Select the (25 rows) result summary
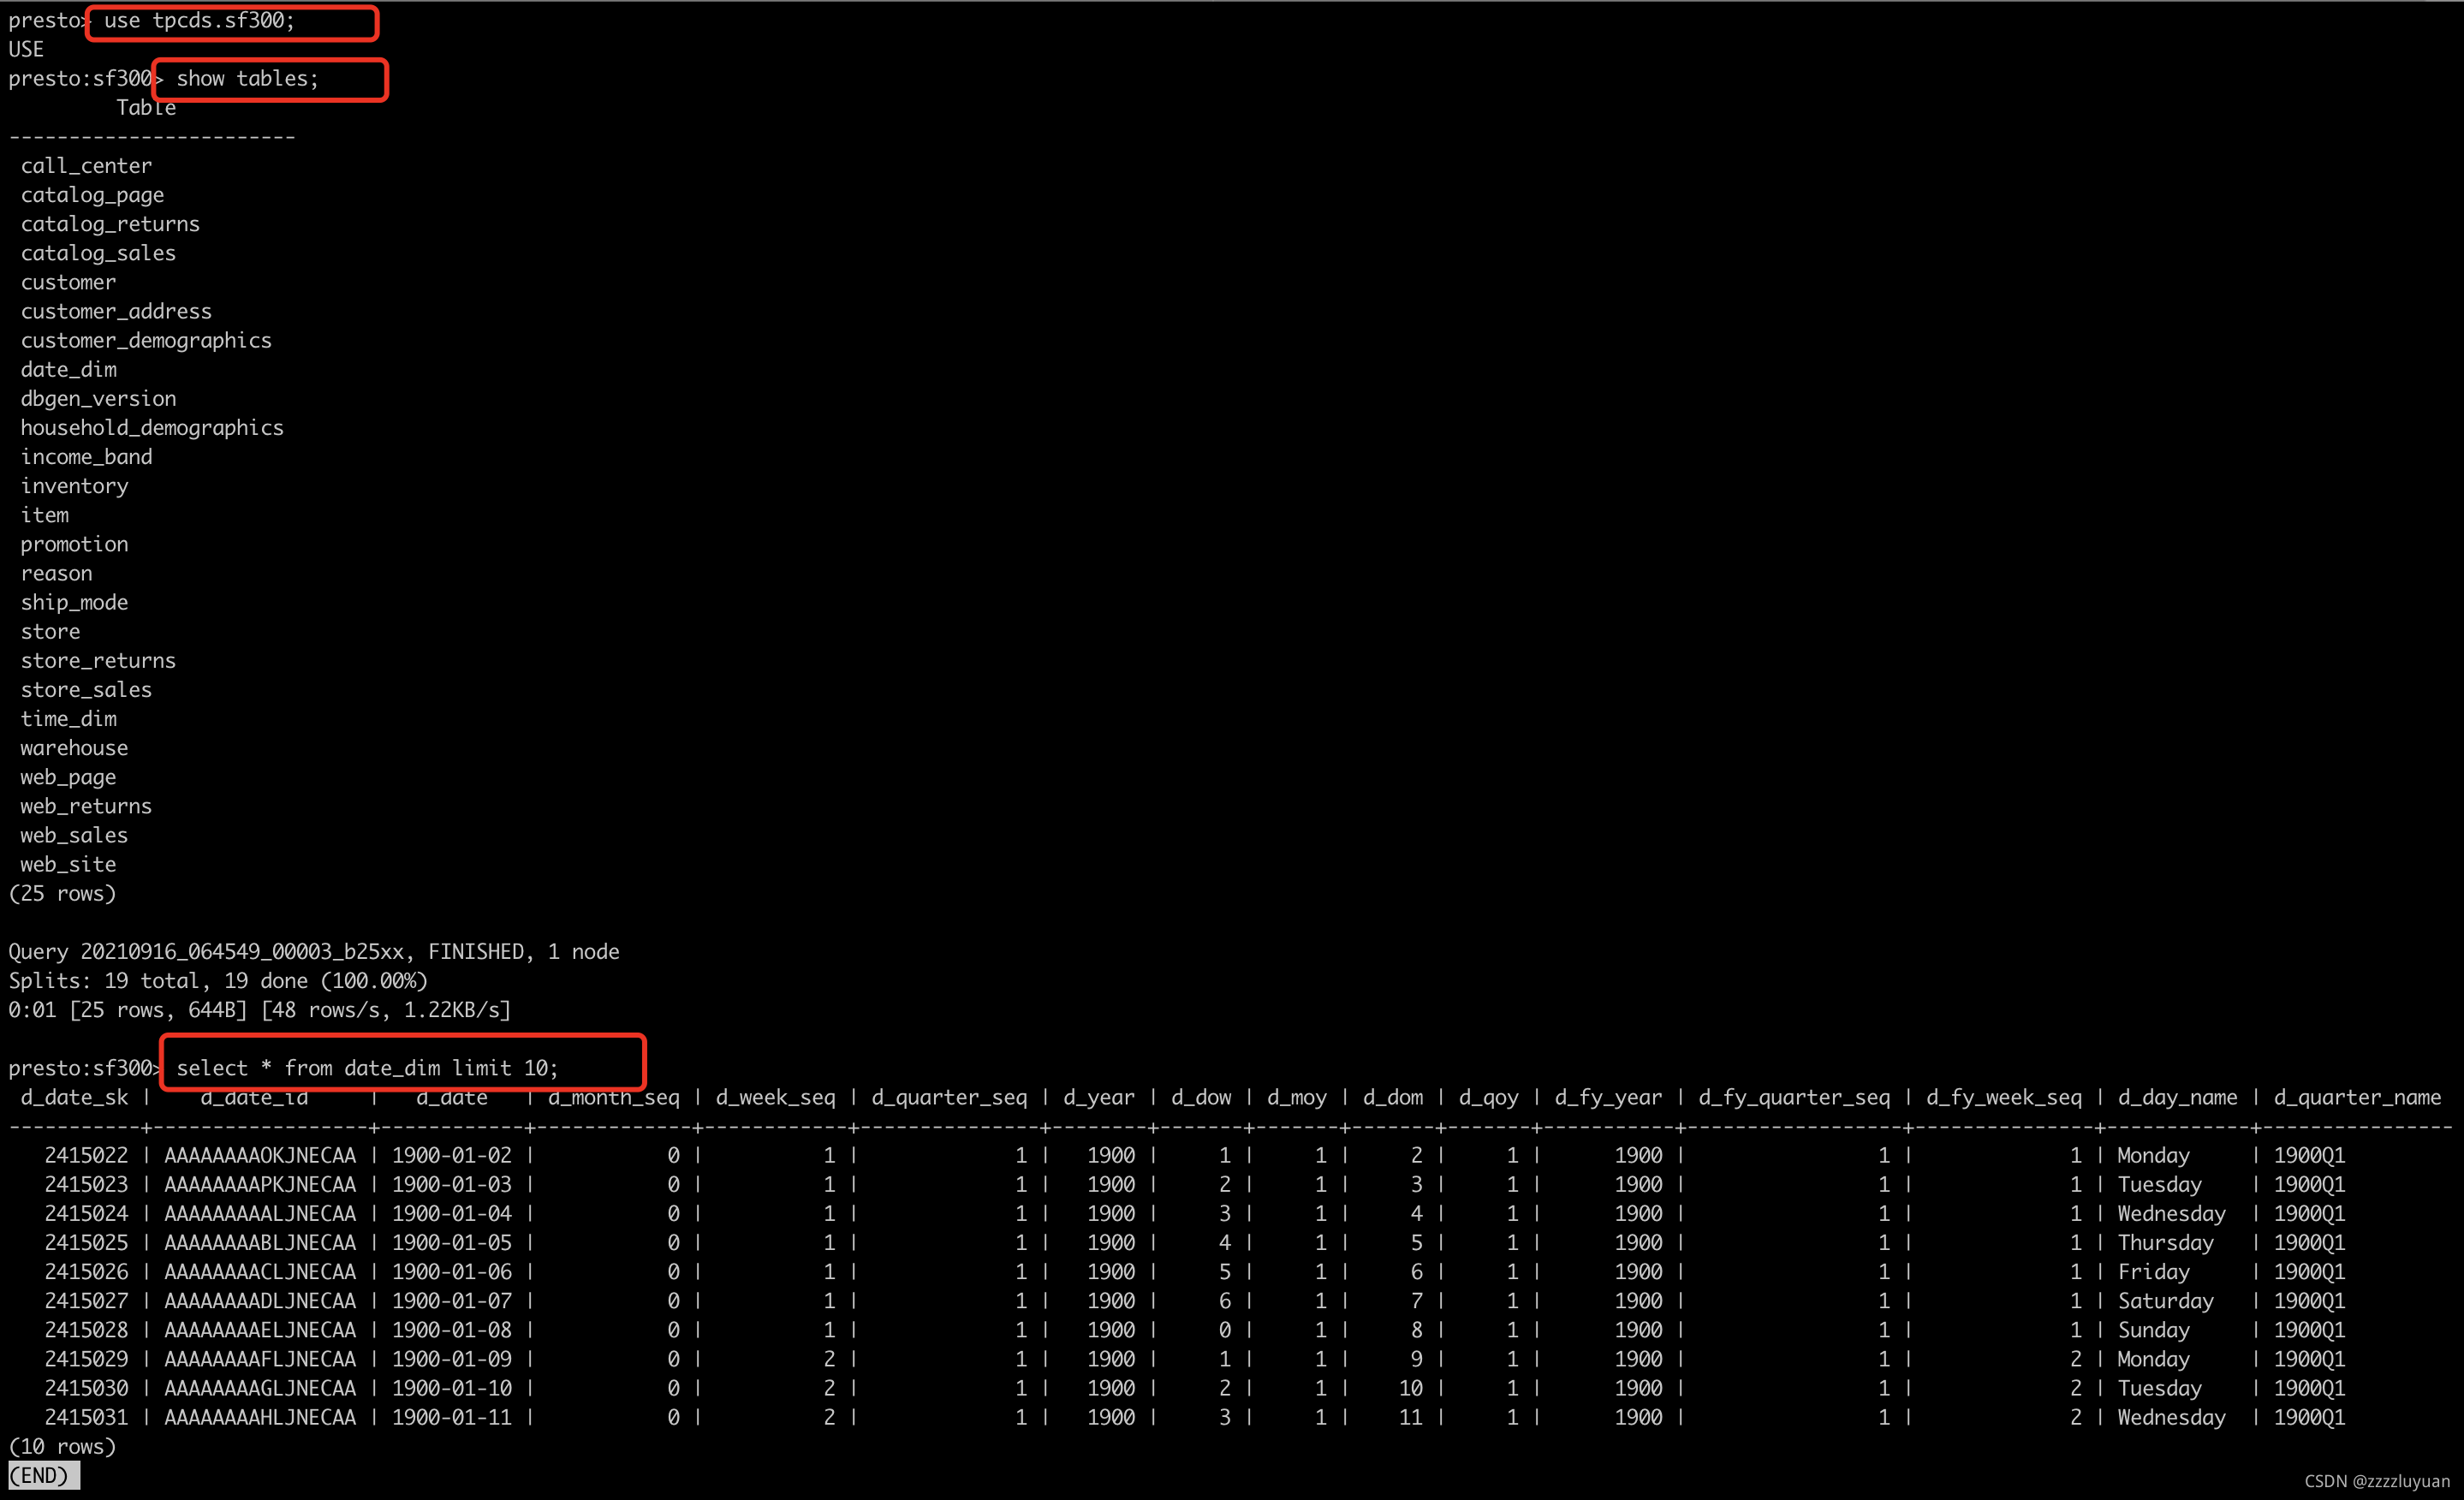2464x1500 pixels. (x=62, y=893)
